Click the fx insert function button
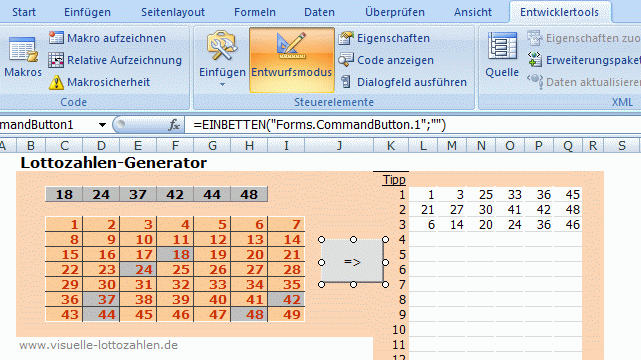641x360 pixels. tap(175, 125)
